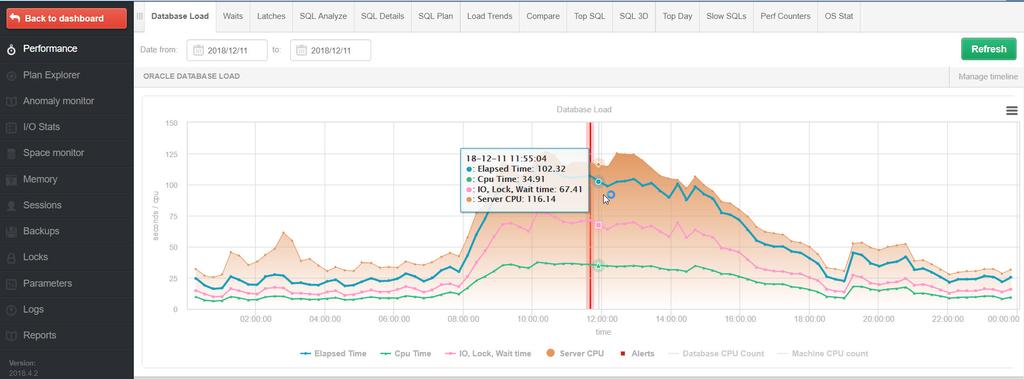
Task: Click the Parameters icon
Action: pos(11,284)
